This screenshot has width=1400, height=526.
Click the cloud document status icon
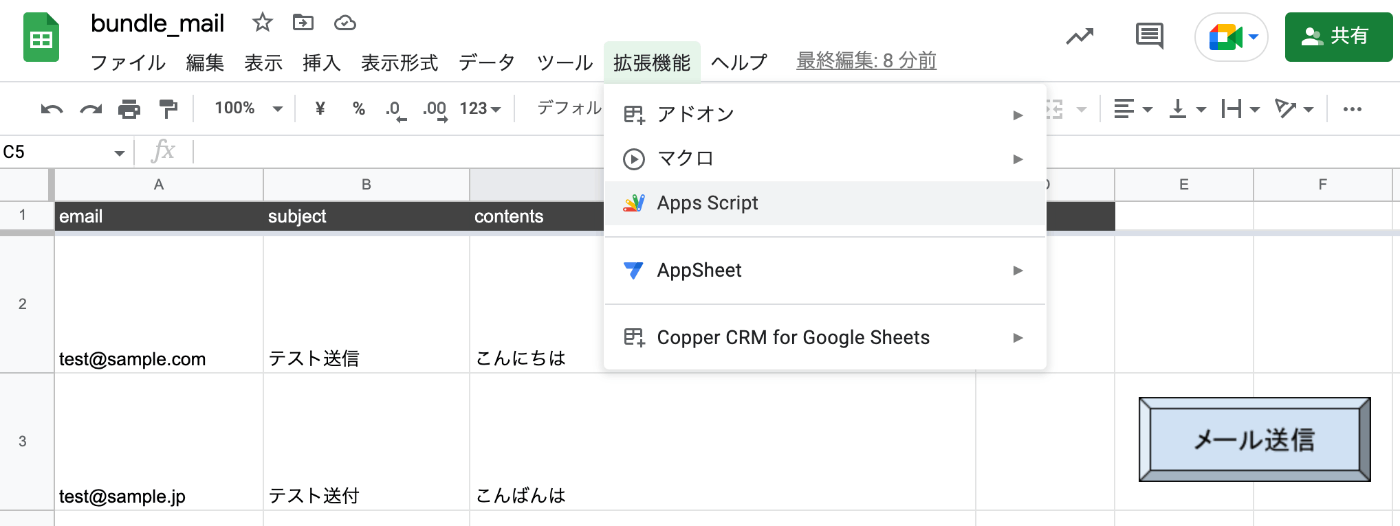coord(344,23)
